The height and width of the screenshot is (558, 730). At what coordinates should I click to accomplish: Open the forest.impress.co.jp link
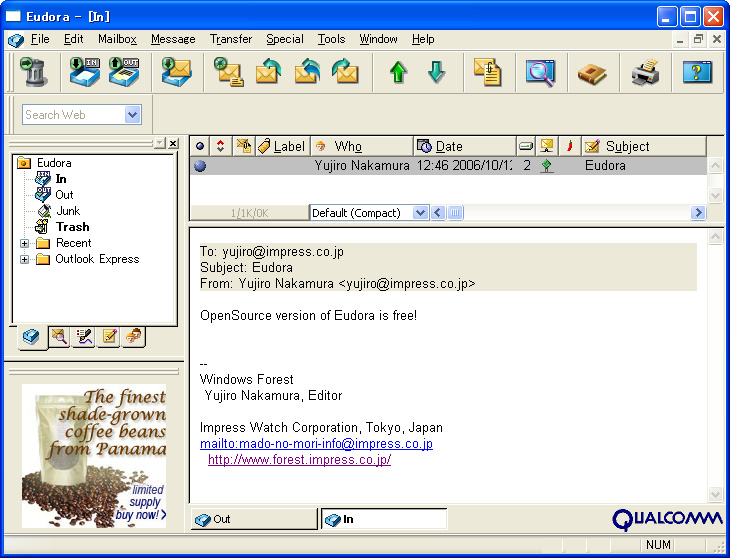[299, 460]
